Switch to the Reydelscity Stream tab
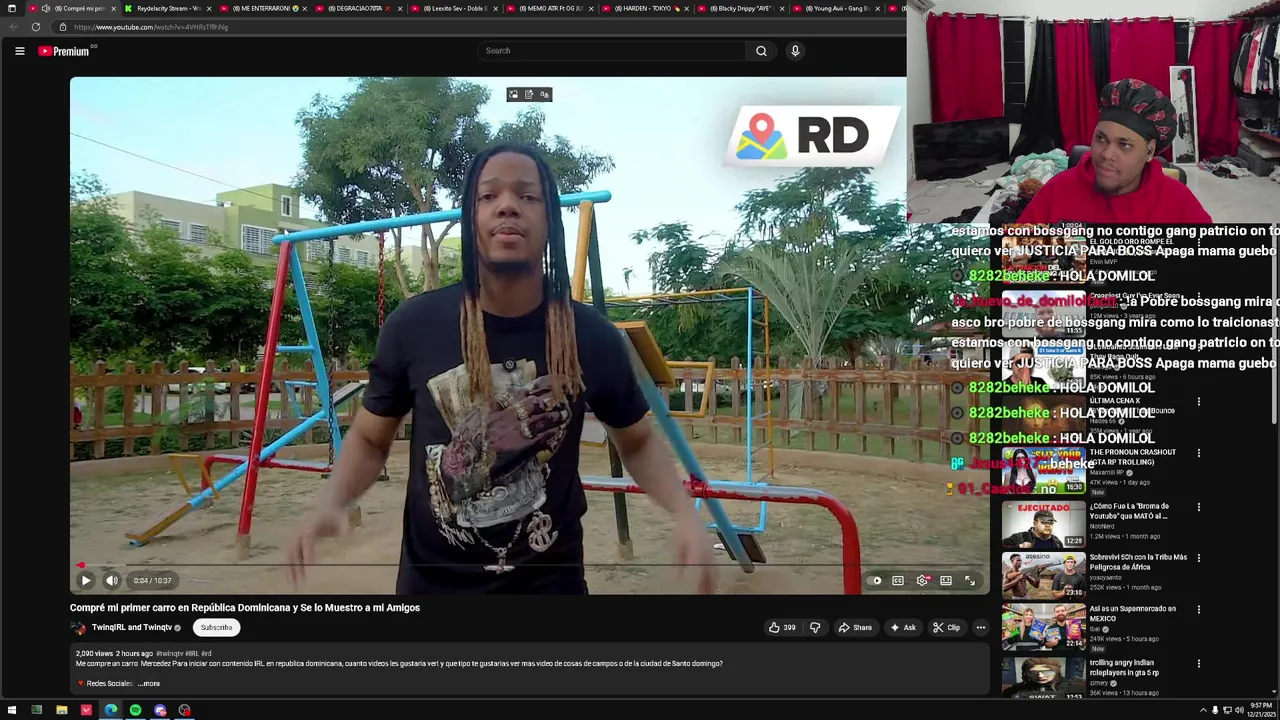 point(168,8)
